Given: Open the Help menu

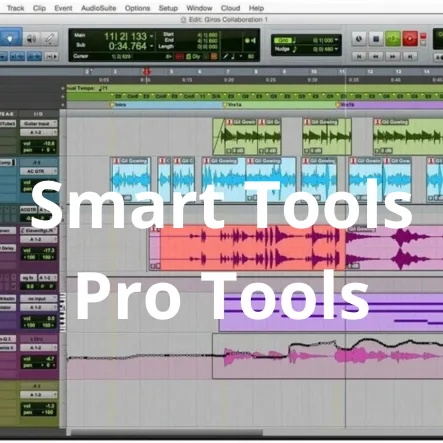Looking at the screenshot, I should coord(256,8).
